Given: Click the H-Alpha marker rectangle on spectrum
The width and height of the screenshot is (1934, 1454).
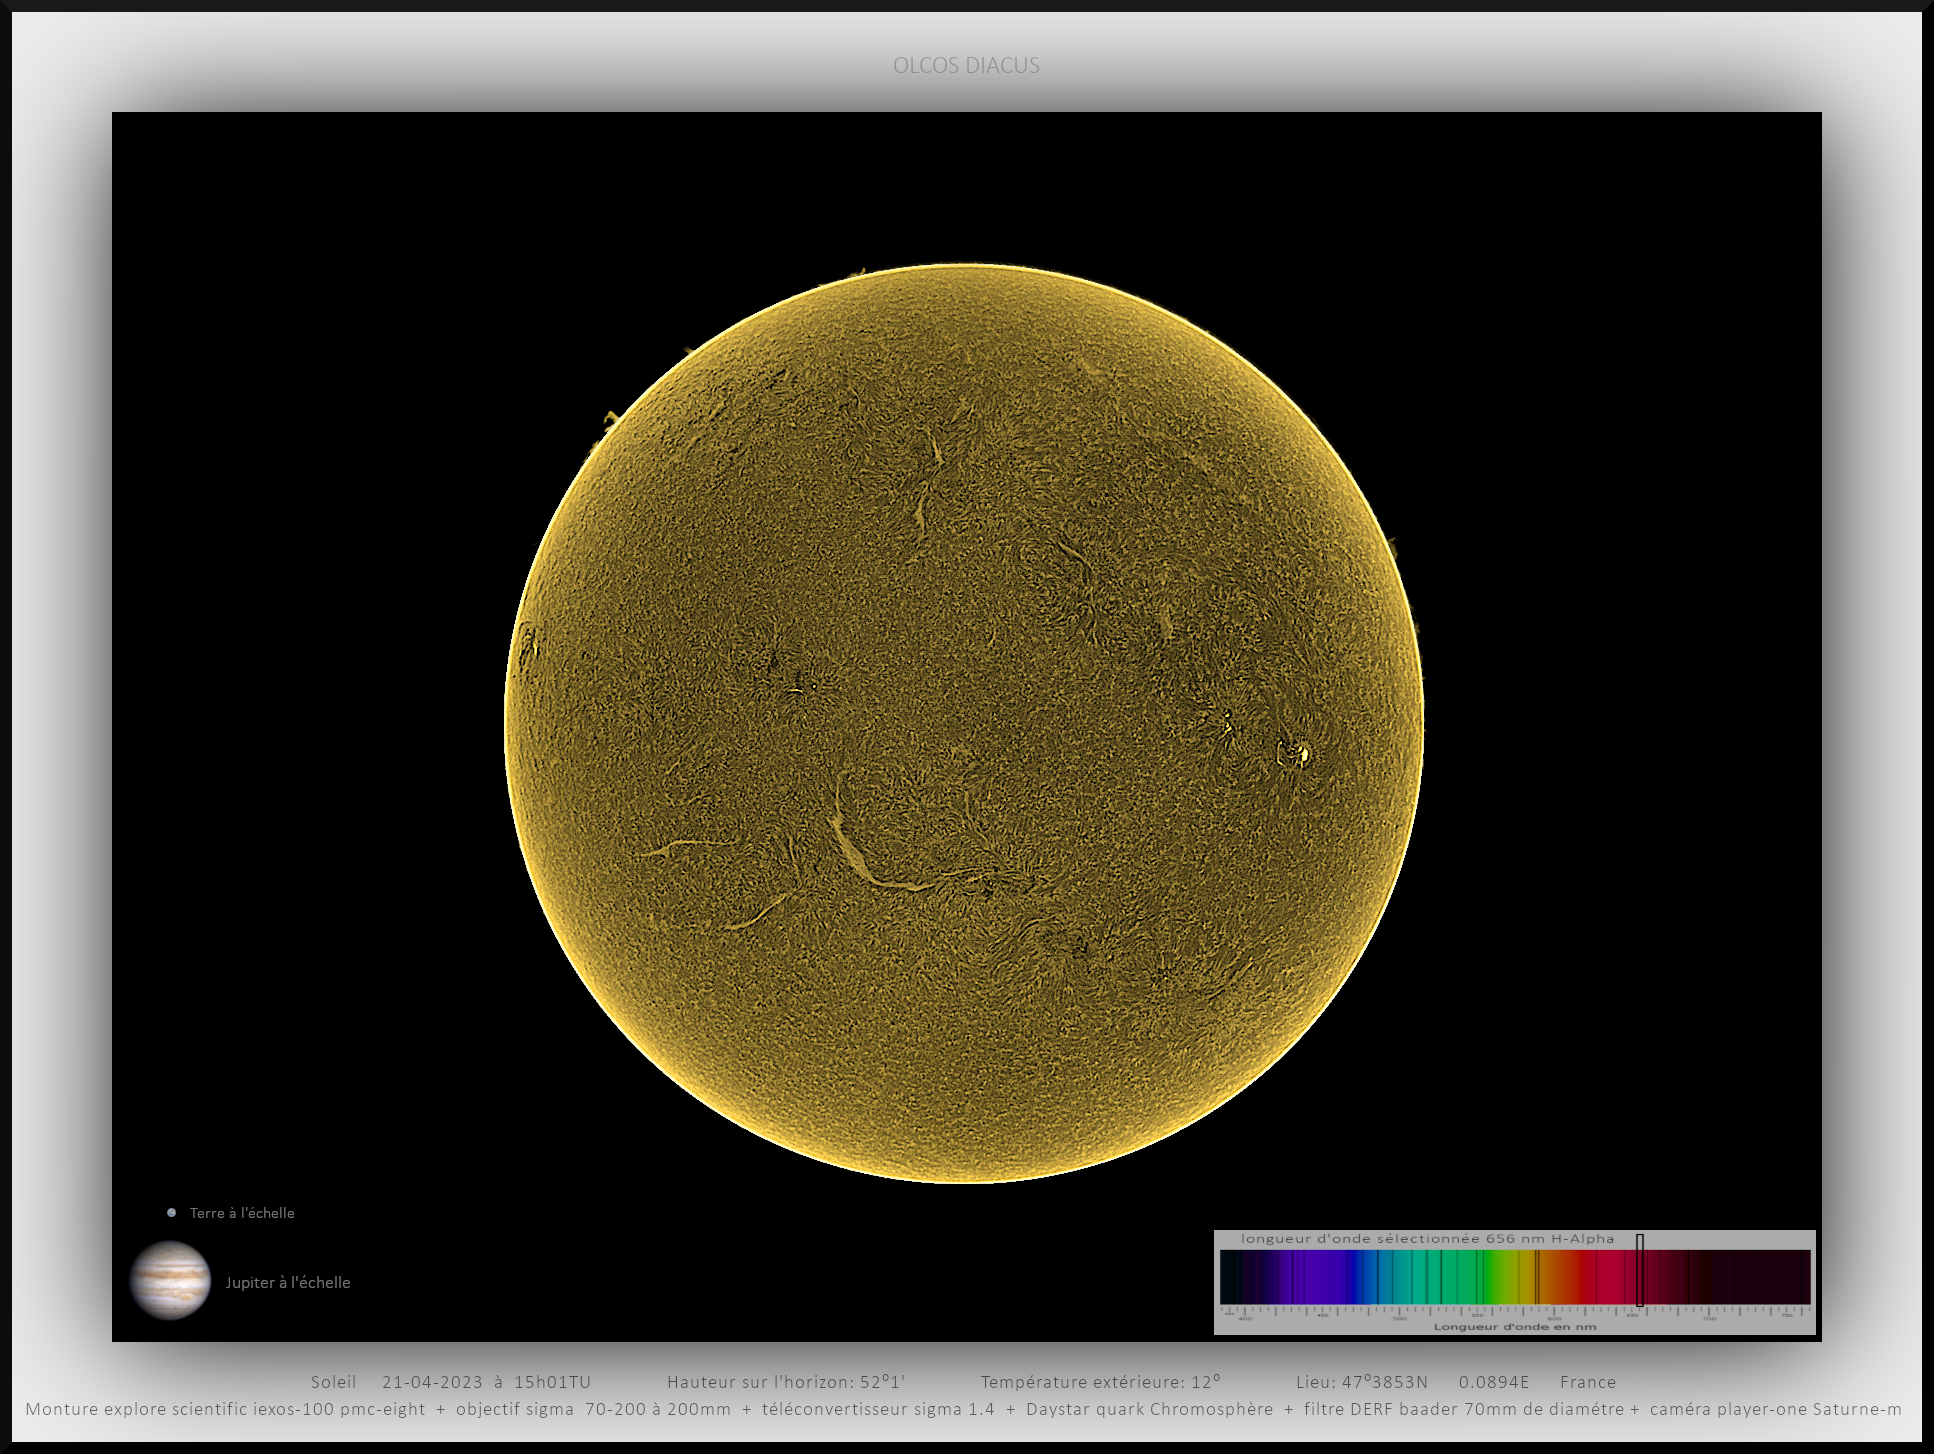Looking at the screenshot, I should point(1640,1270).
